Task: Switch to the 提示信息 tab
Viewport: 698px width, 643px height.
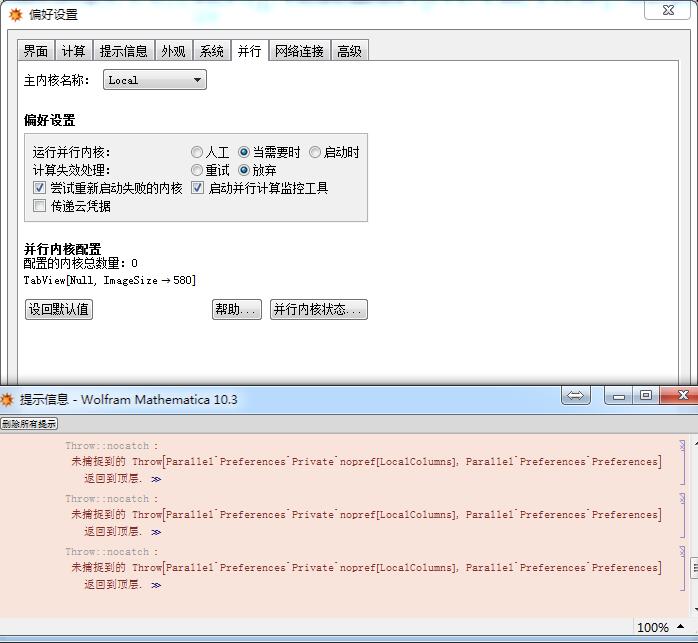Action: tap(124, 51)
